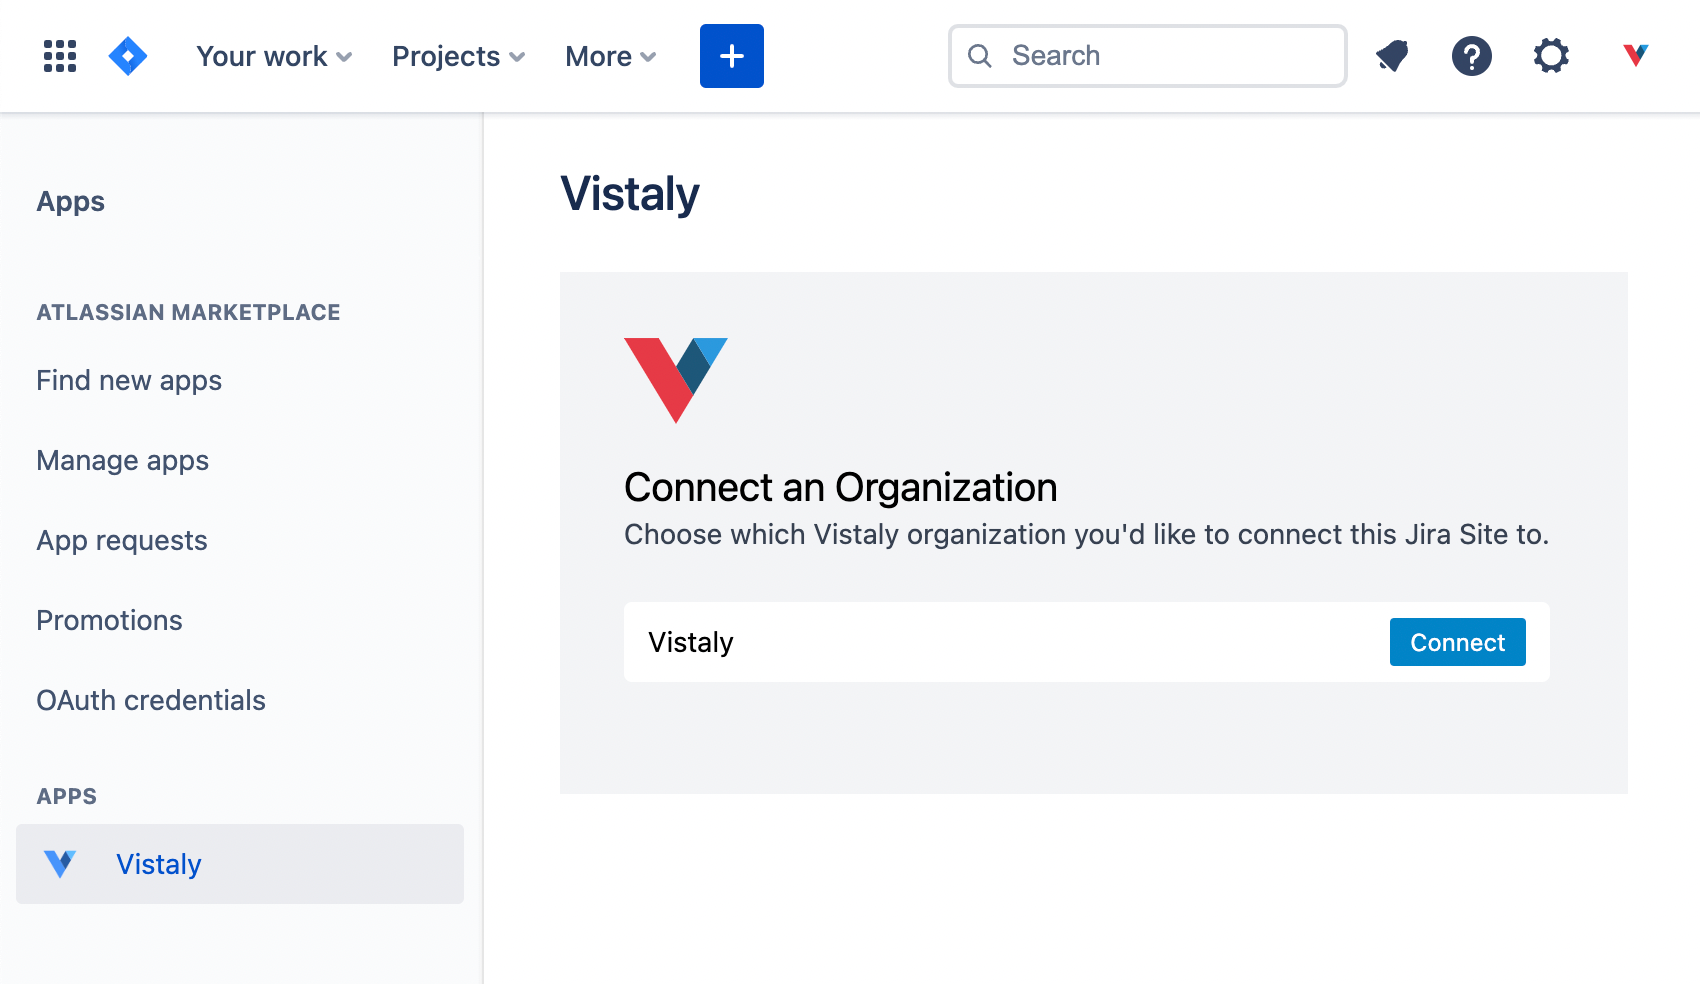Image resolution: width=1700 pixels, height=984 pixels.
Task: Click the Vistaly logo icon in sidebar
Action: 60,864
